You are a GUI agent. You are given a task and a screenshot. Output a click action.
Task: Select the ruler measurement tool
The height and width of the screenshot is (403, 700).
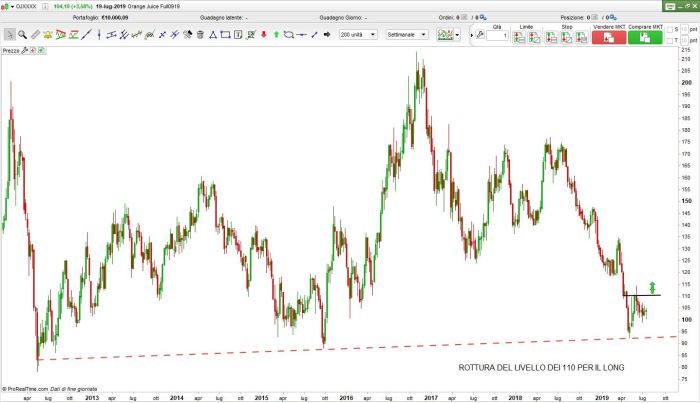(36, 35)
